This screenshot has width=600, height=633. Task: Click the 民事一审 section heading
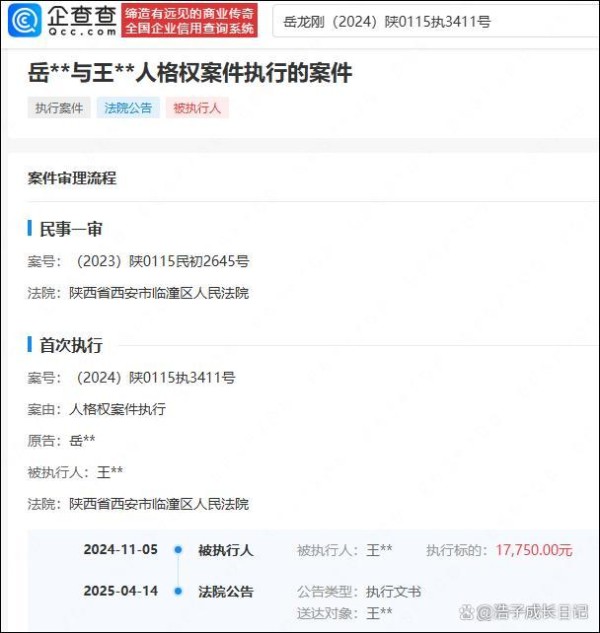coord(71,229)
